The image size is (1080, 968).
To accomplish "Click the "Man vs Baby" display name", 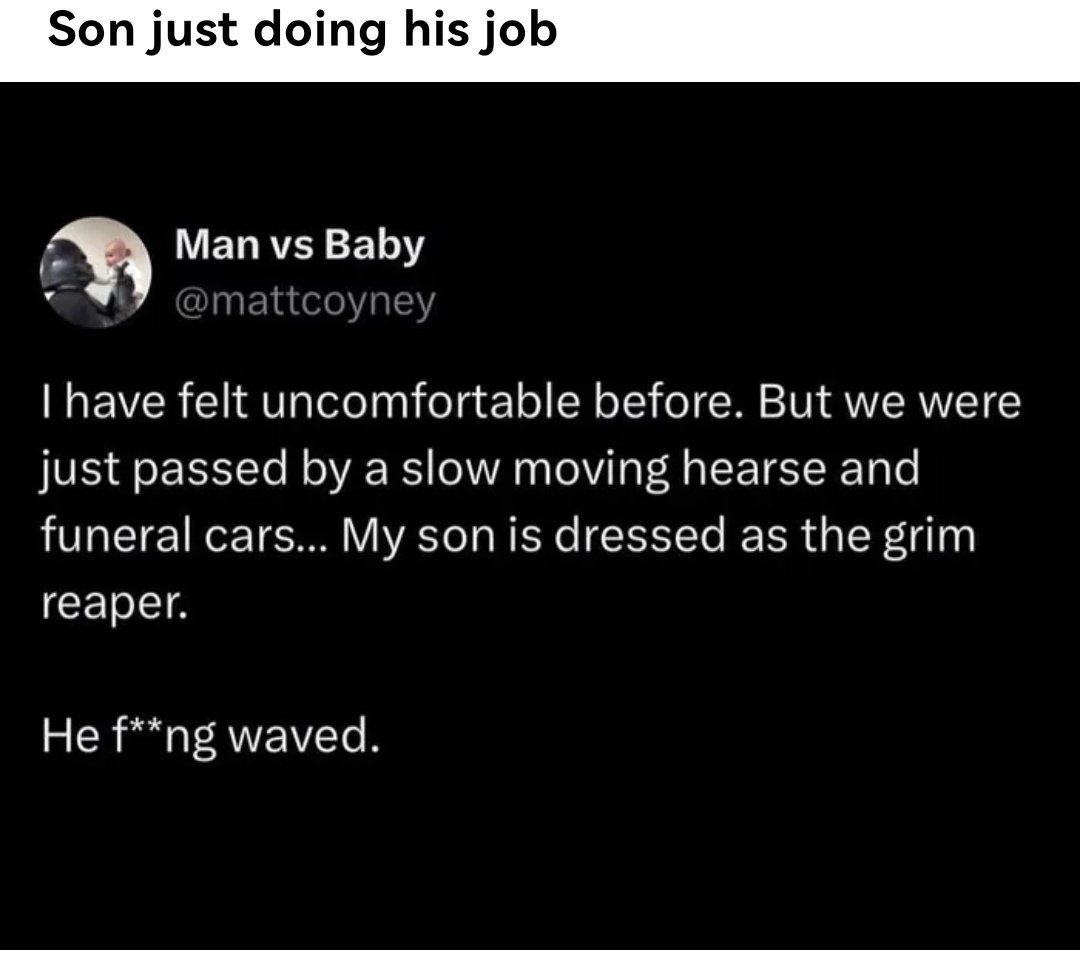I will (299, 245).
